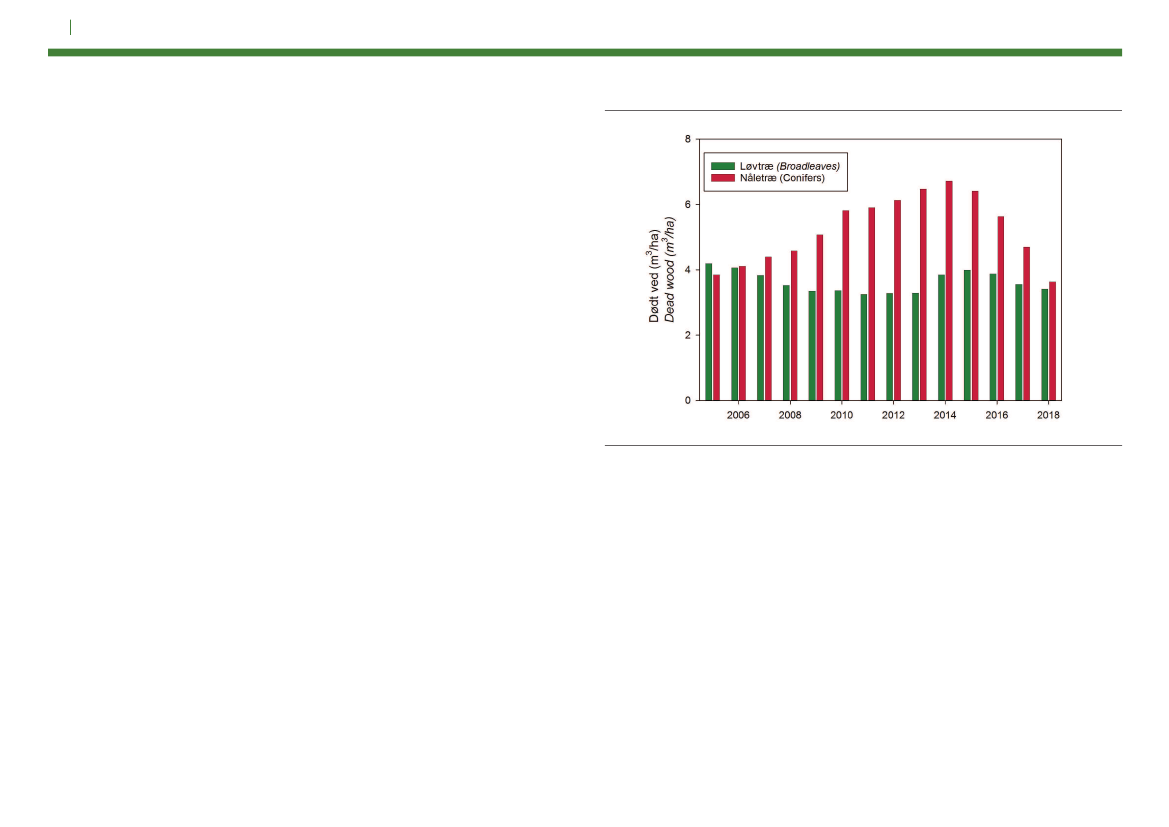Click the green broadleaves bar at 2018
This screenshot has width=1169, height=827.
[x=1045, y=345]
